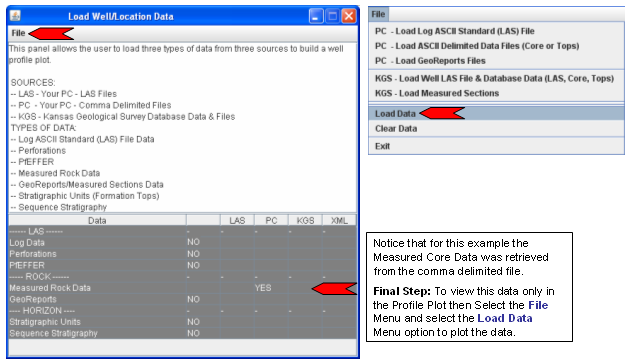Select the Measured Rock Data row

tap(182, 288)
